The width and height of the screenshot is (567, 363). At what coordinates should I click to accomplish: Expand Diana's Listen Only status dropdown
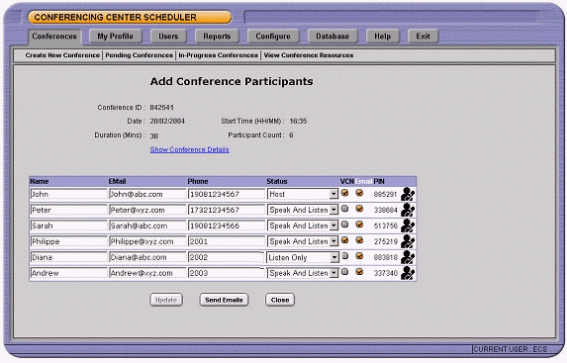pyautogui.click(x=303, y=257)
